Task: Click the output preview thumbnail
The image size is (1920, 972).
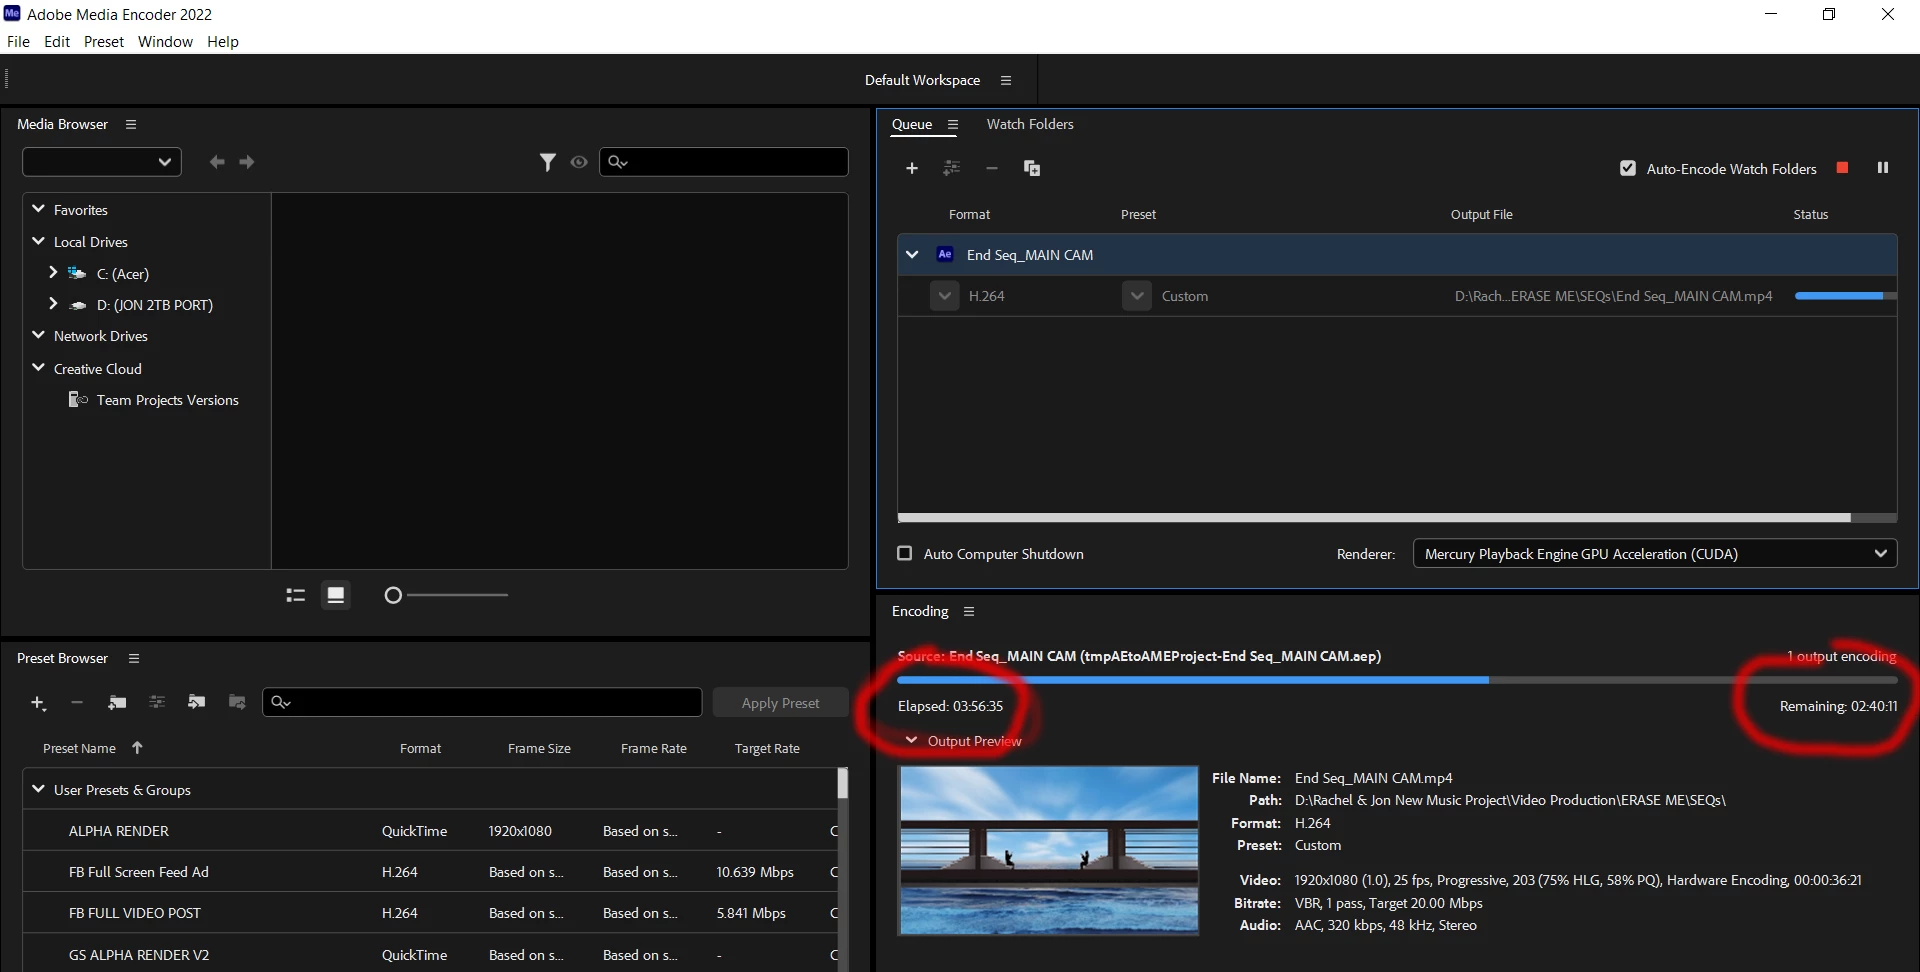Action: coord(1048,850)
